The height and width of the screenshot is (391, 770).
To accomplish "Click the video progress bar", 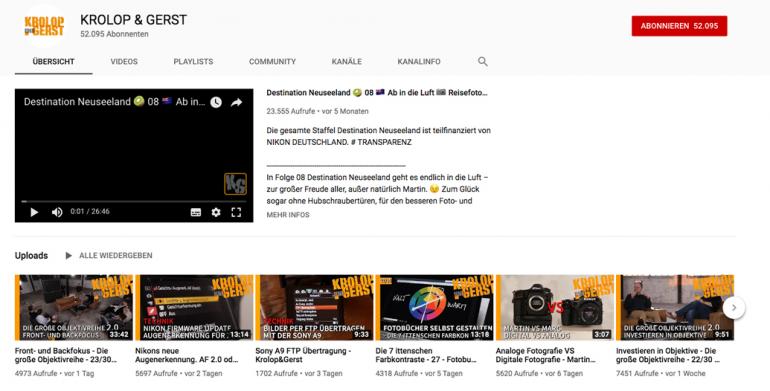I will click(134, 201).
